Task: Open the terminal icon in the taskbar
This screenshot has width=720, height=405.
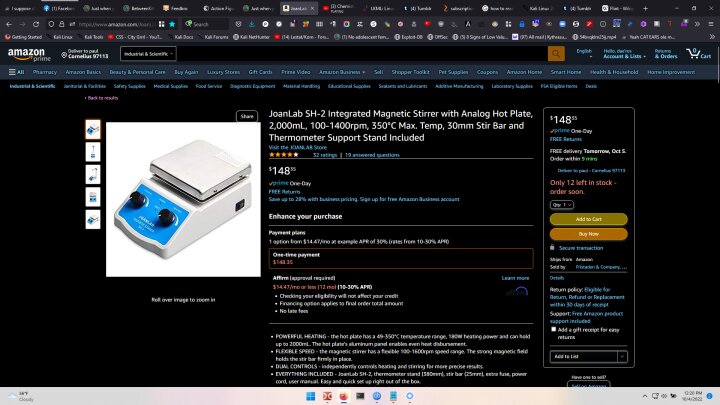Action: coord(360,396)
